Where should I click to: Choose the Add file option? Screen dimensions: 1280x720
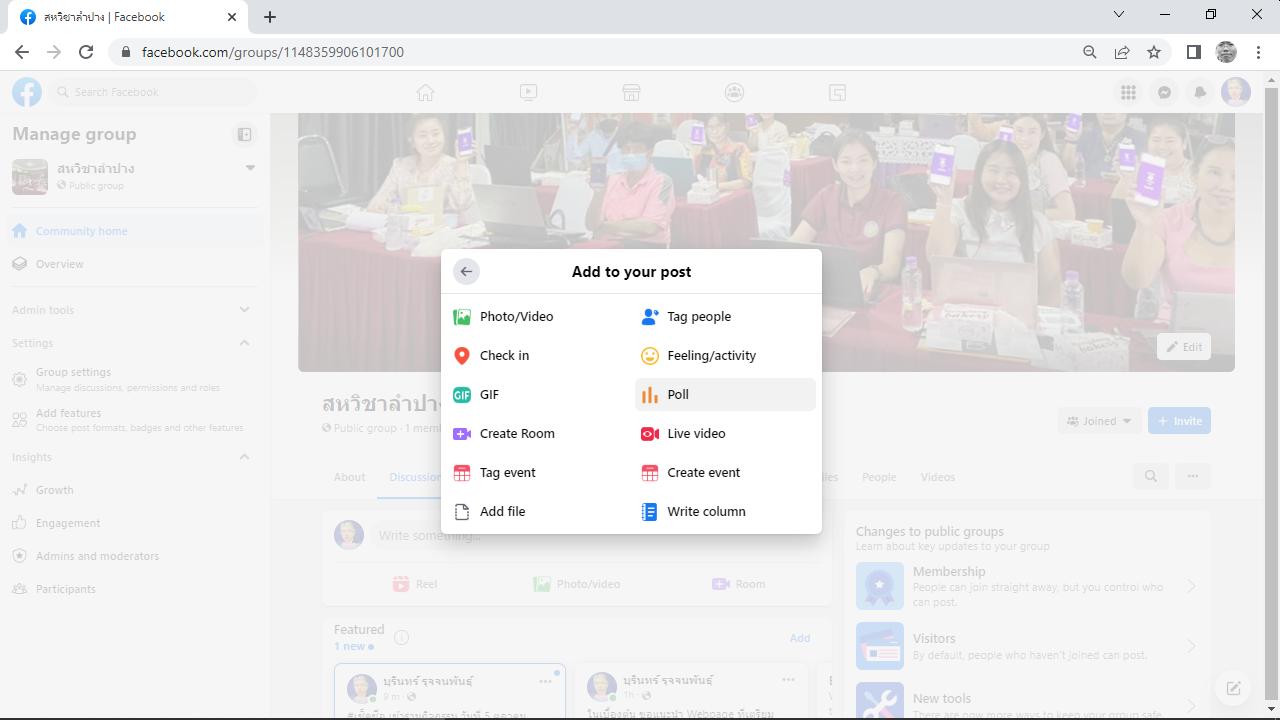[538, 512]
